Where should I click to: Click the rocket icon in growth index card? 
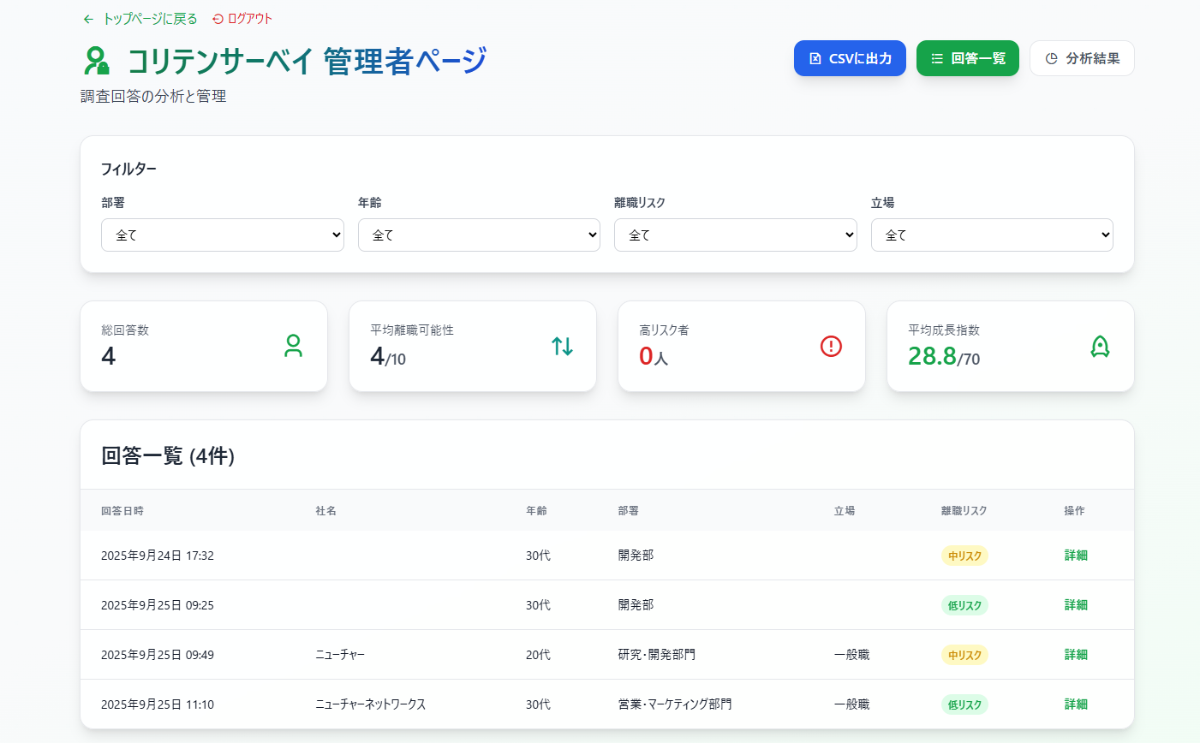[x=1100, y=346]
